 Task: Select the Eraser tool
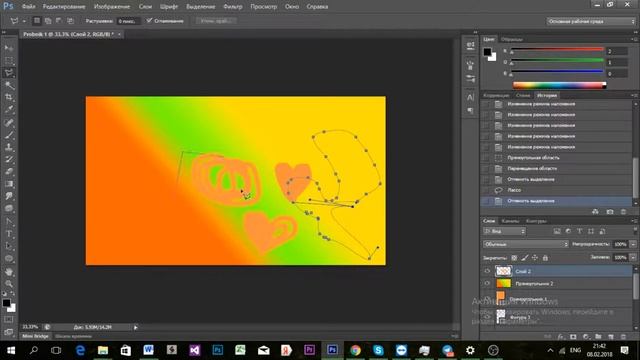point(9,171)
